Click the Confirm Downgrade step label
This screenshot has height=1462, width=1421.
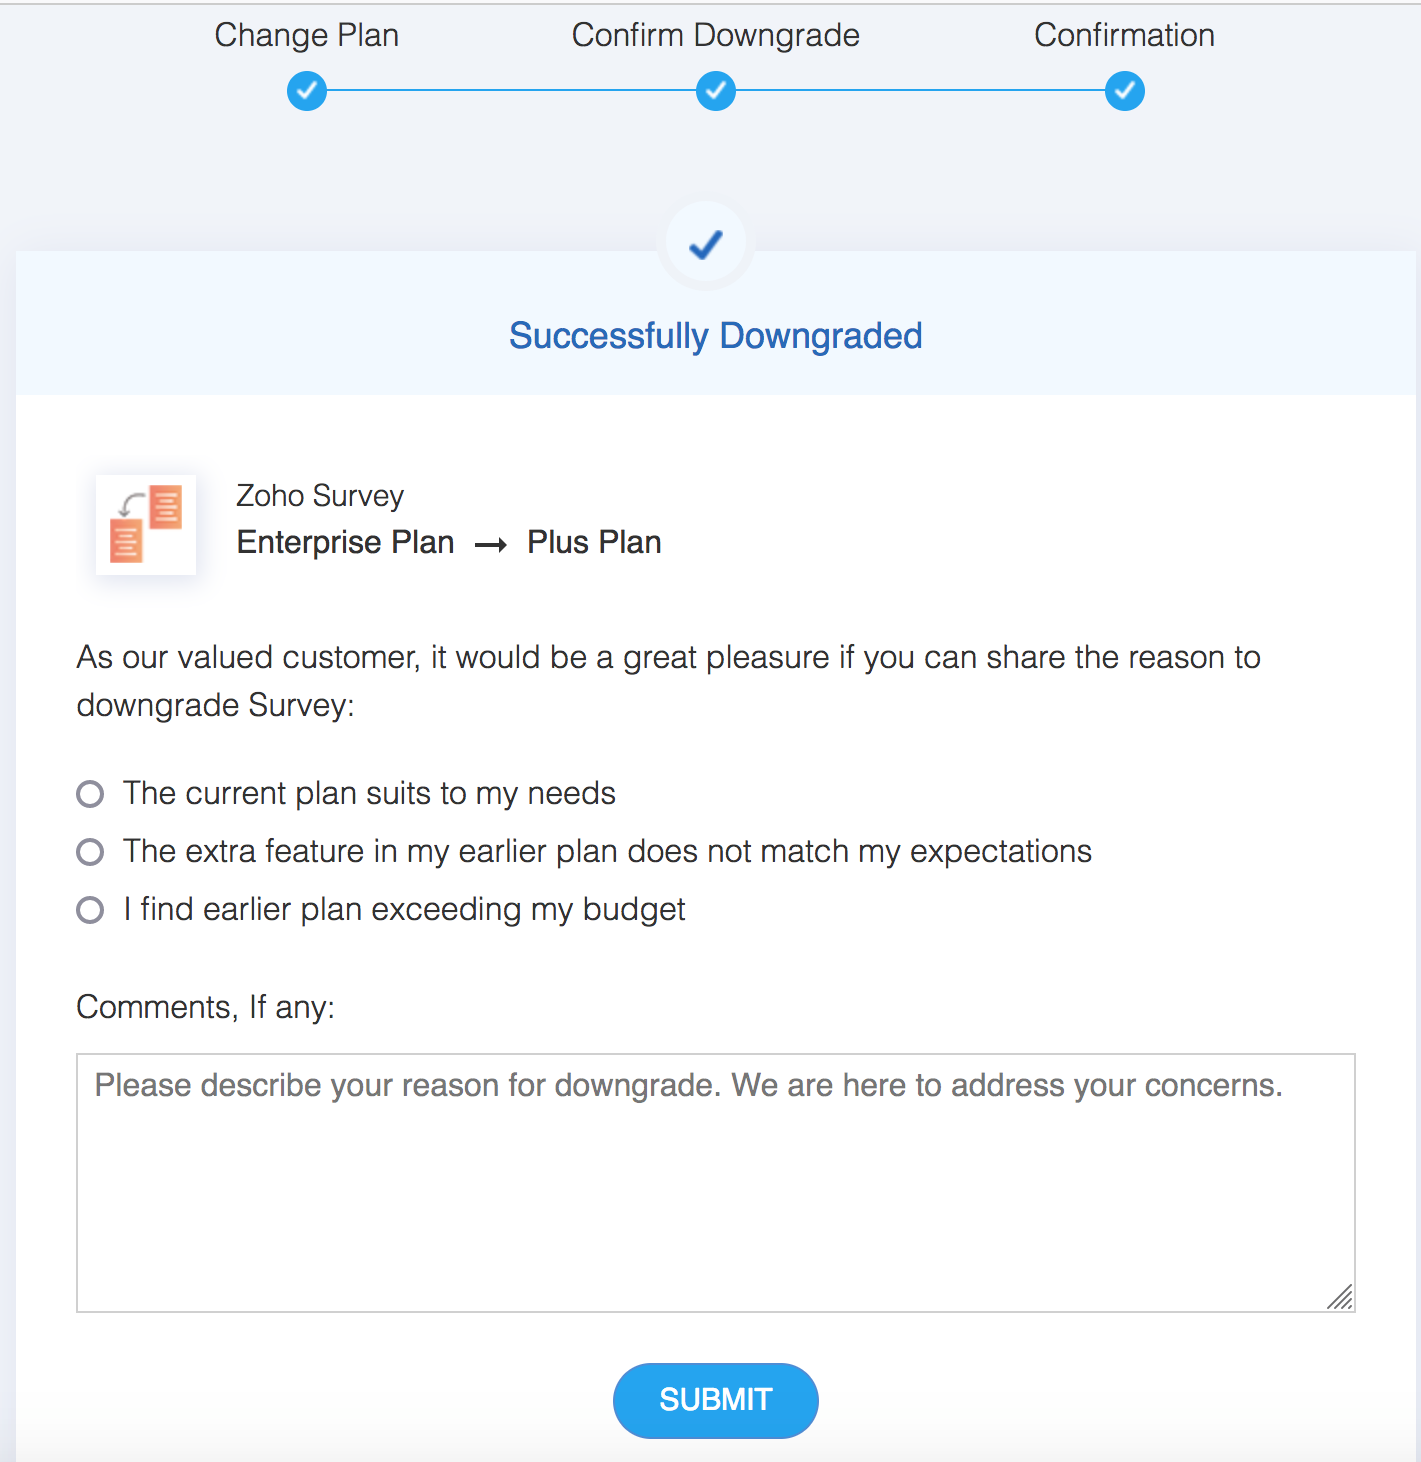point(716,35)
